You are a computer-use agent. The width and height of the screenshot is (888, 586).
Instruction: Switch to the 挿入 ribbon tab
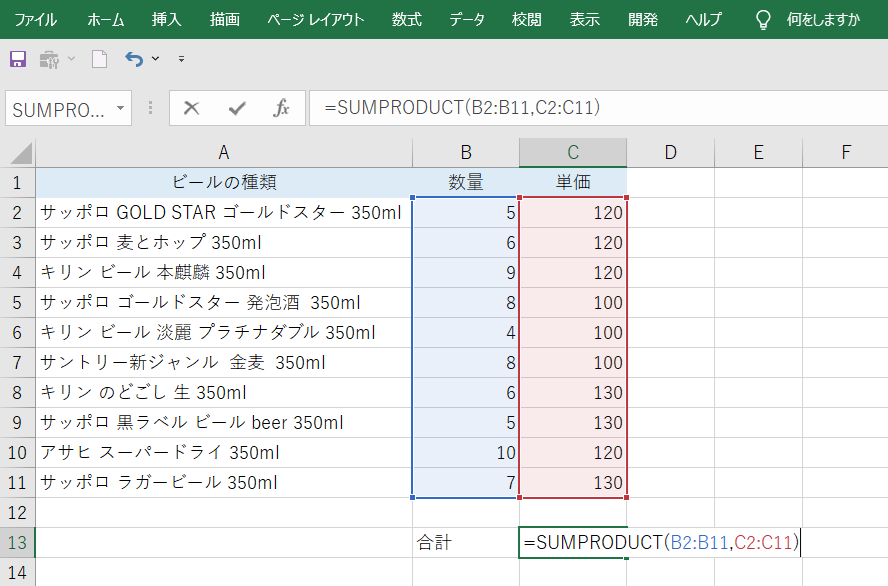click(x=167, y=19)
